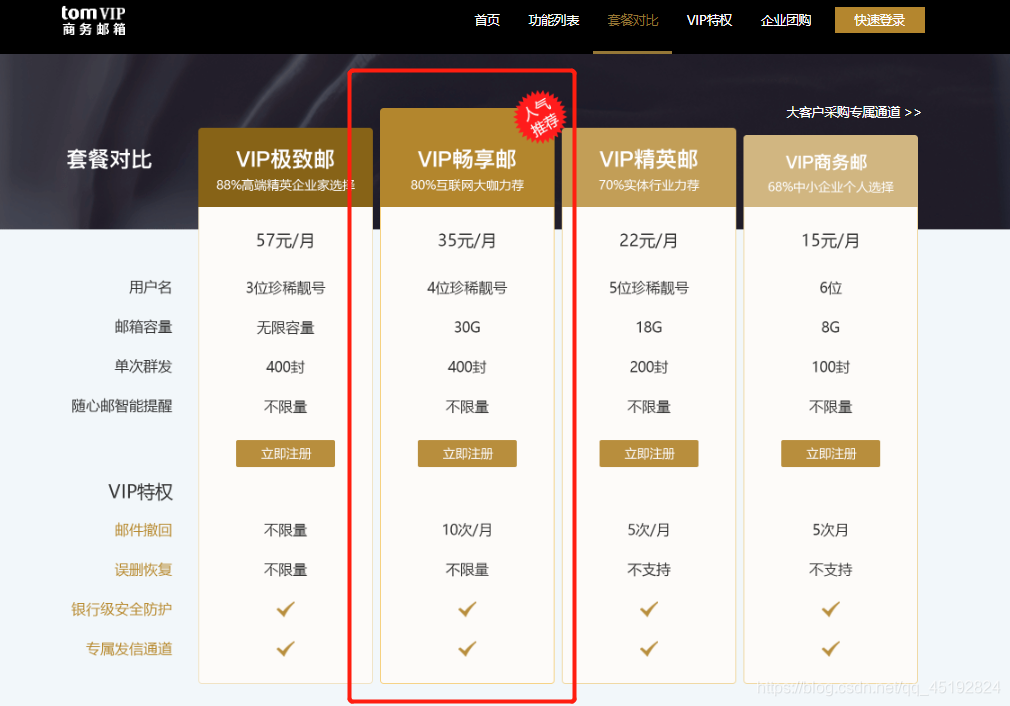Image resolution: width=1010 pixels, height=706 pixels.
Task: Click the 银行级安全防护 checkmark under VIP极致邮
Action: [285, 609]
